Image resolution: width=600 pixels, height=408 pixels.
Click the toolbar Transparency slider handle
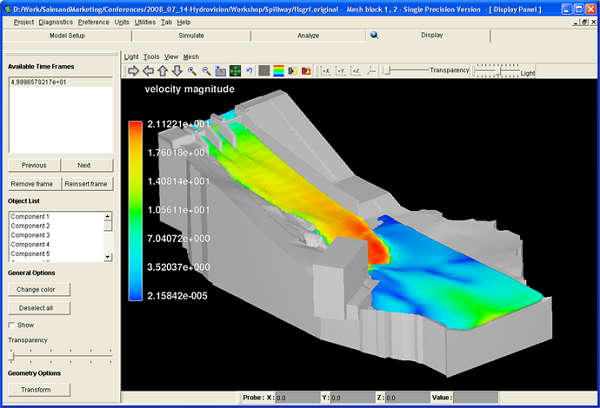tap(387, 70)
